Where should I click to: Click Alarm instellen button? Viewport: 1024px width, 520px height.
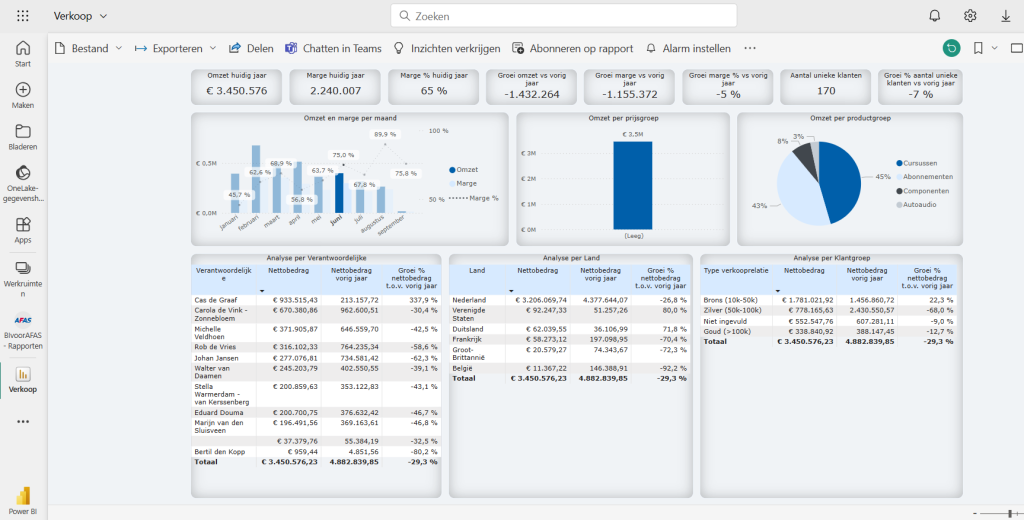(x=688, y=48)
